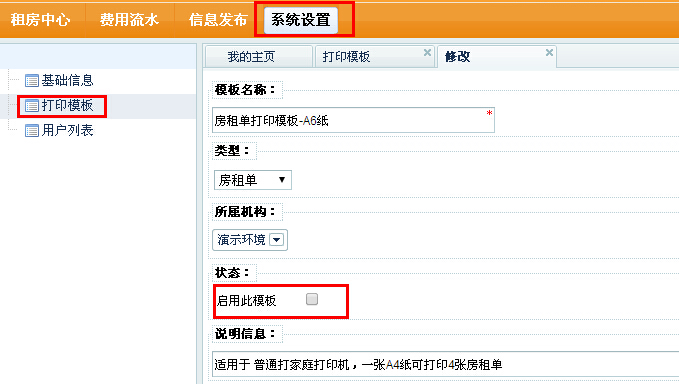
Task: Click the 基础信息 list icon
Action: click(32, 81)
